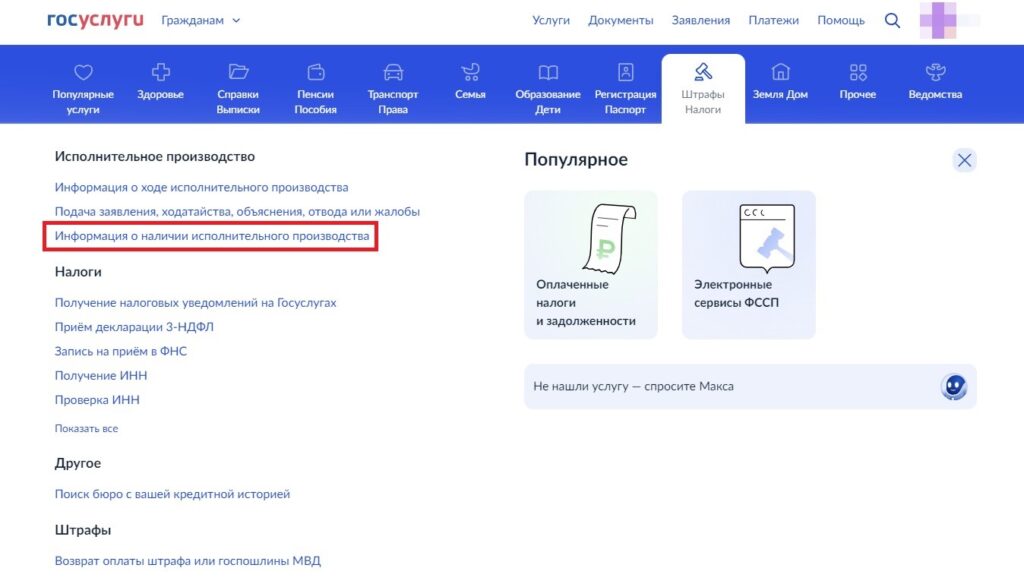Select the Справки Выписки folder icon

(x=238, y=73)
